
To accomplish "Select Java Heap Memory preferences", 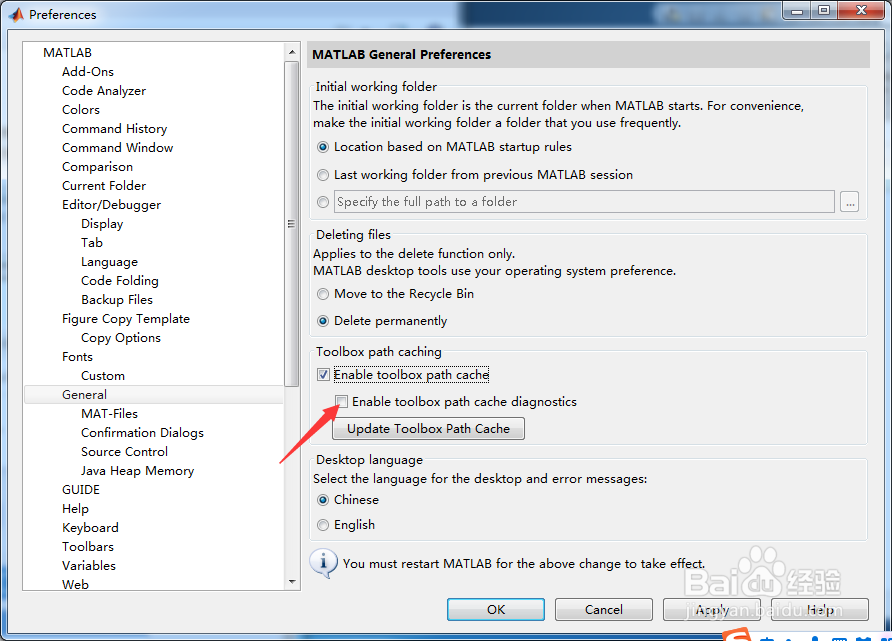I will point(137,471).
